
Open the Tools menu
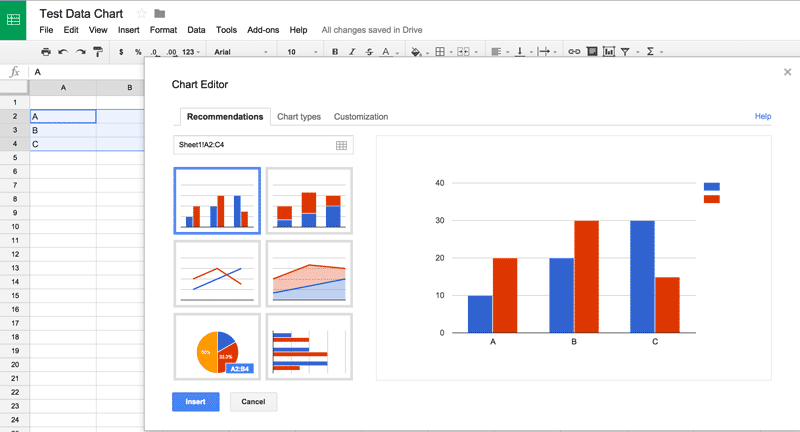tap(227, 30)
